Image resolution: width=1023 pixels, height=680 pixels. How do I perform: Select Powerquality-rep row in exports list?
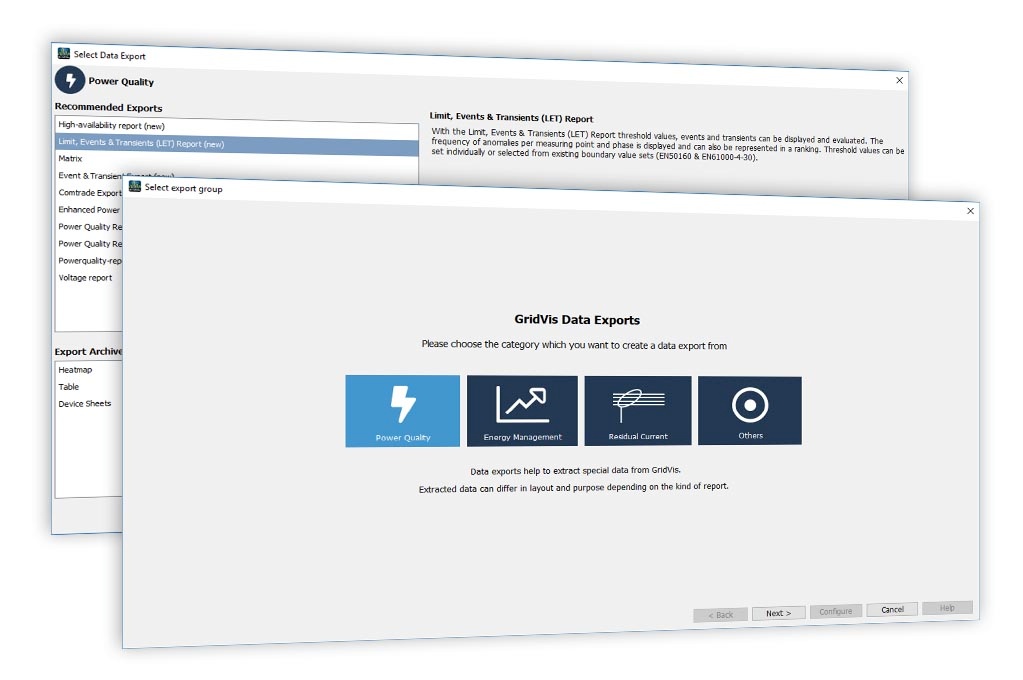coord(89,260)
